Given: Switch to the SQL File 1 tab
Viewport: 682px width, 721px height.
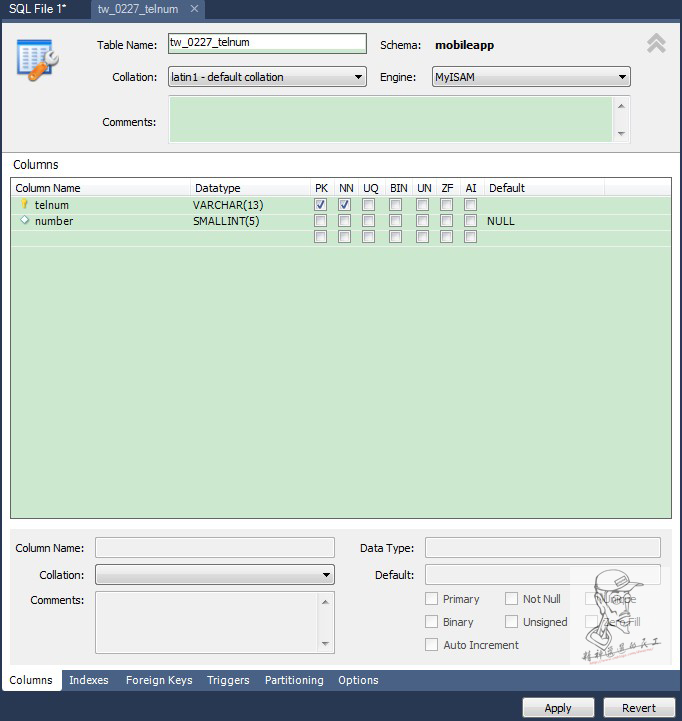Looking at the screenshot, I should pyautogui.click(x=37, y=9).
